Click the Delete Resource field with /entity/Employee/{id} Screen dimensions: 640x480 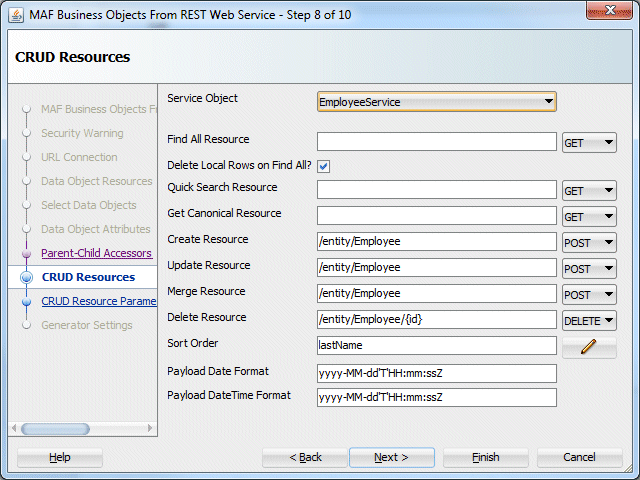(x=437, y=320)
